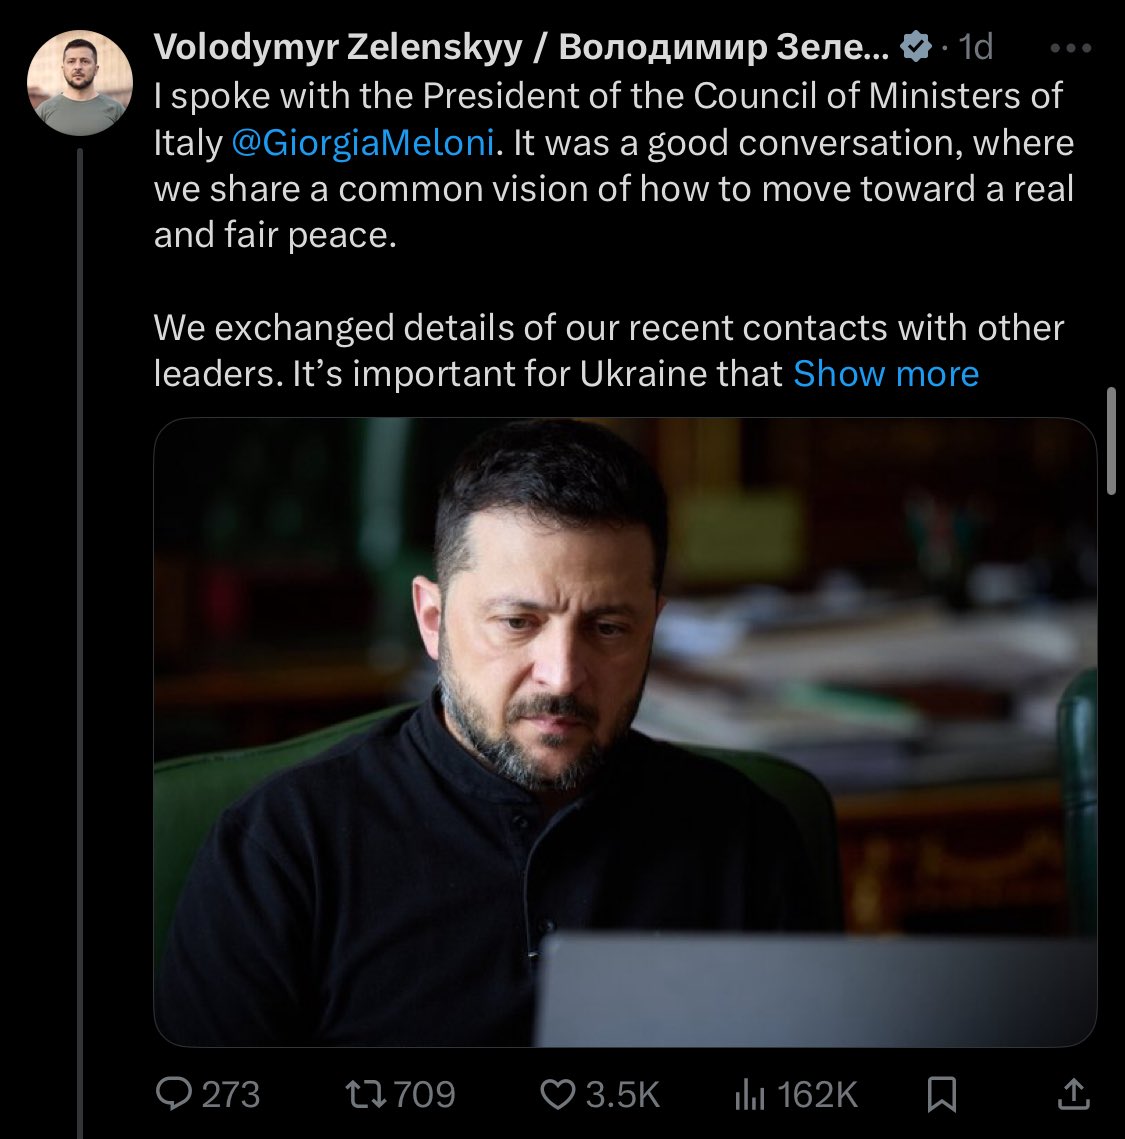
Task: View post analytics bar chart icon
Action: pos(750,1094)
